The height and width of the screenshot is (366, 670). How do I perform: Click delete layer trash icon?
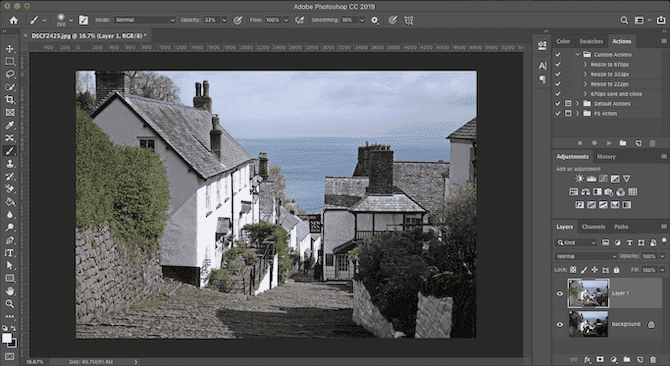(652, 360)
